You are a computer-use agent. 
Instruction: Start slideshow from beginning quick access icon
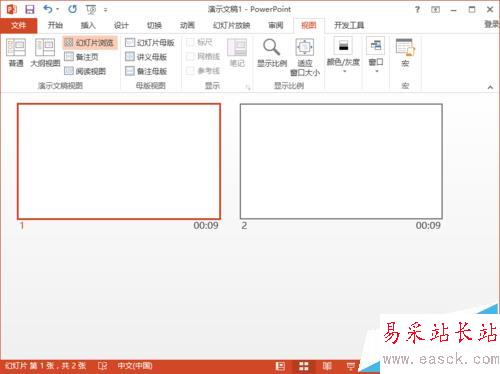[91, 10]
